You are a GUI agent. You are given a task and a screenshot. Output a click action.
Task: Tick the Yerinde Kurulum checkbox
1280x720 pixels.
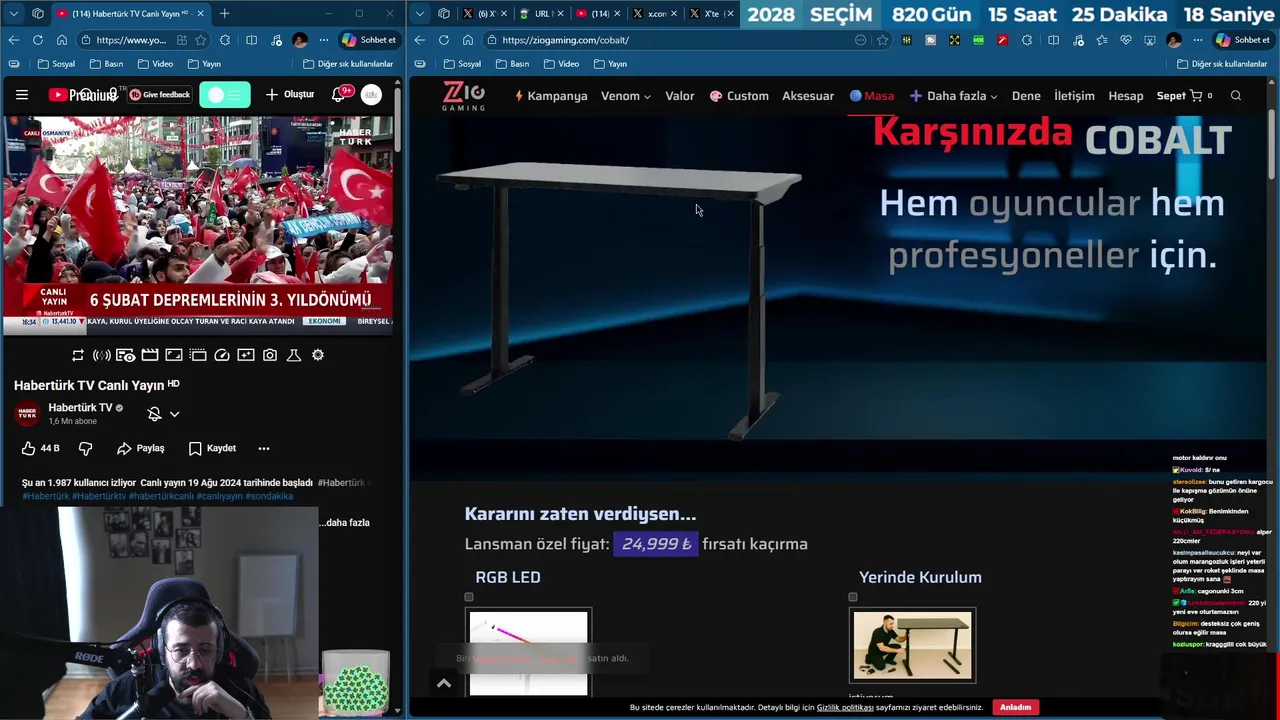tap(853, 597)
